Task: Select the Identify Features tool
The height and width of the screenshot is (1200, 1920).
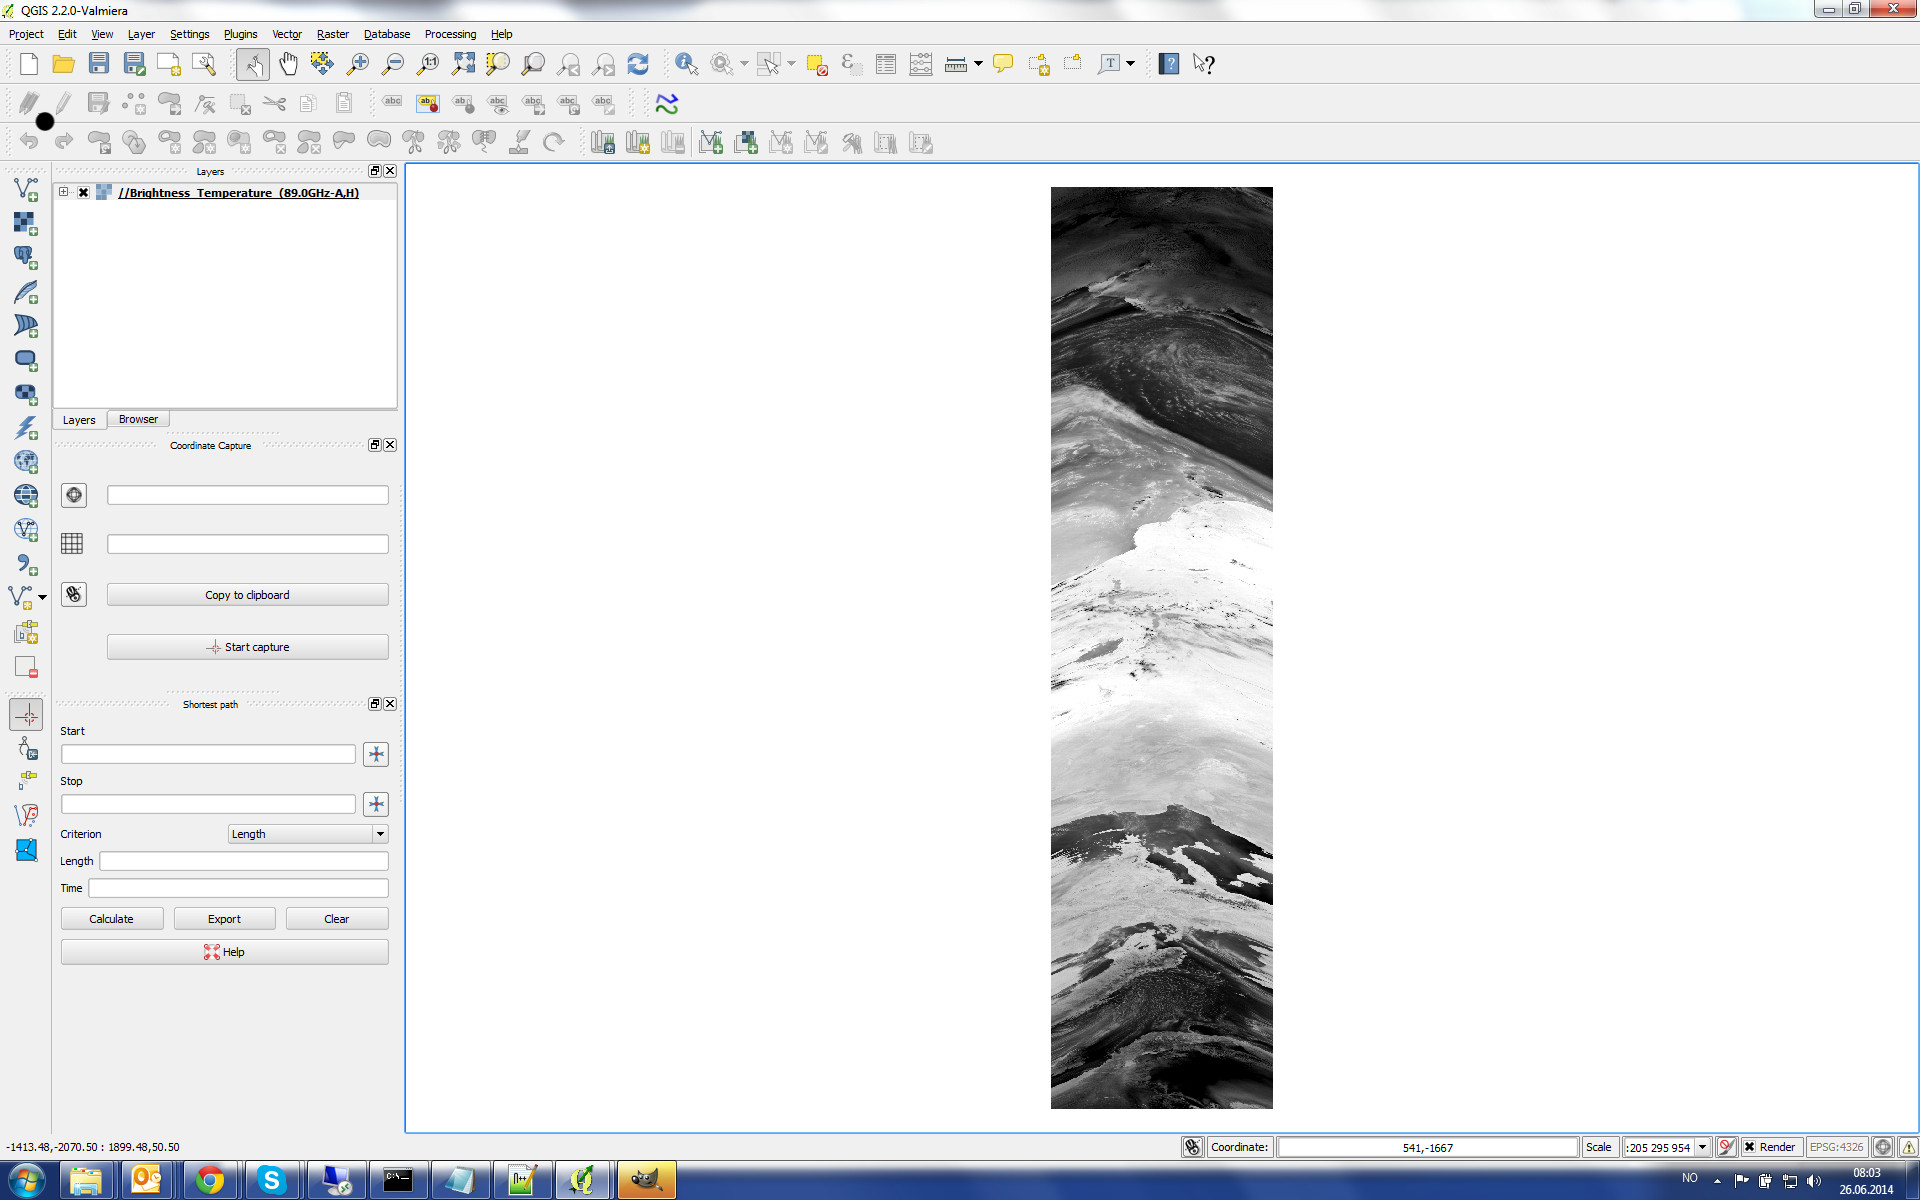Action: (x=686, y=64)
